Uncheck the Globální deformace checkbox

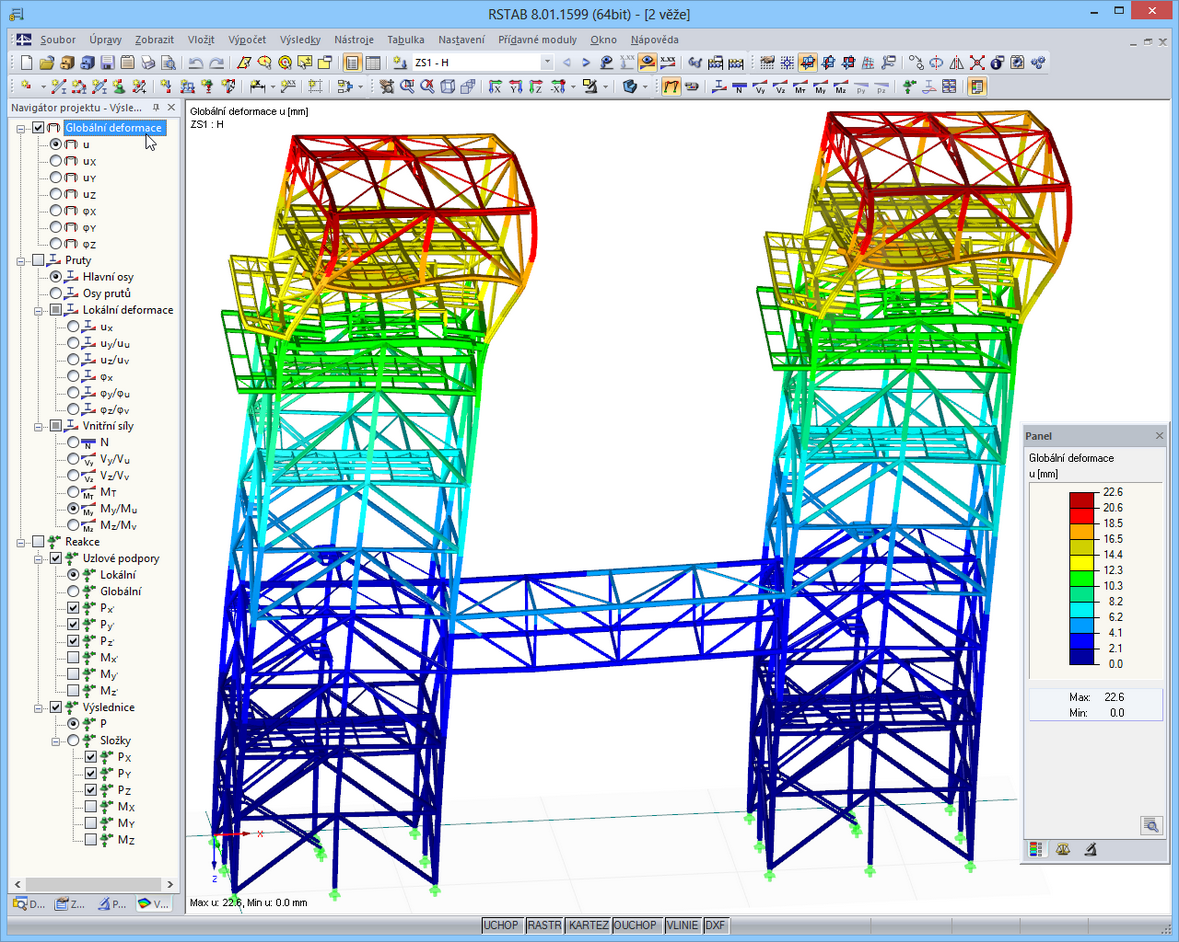coord(39,128)
